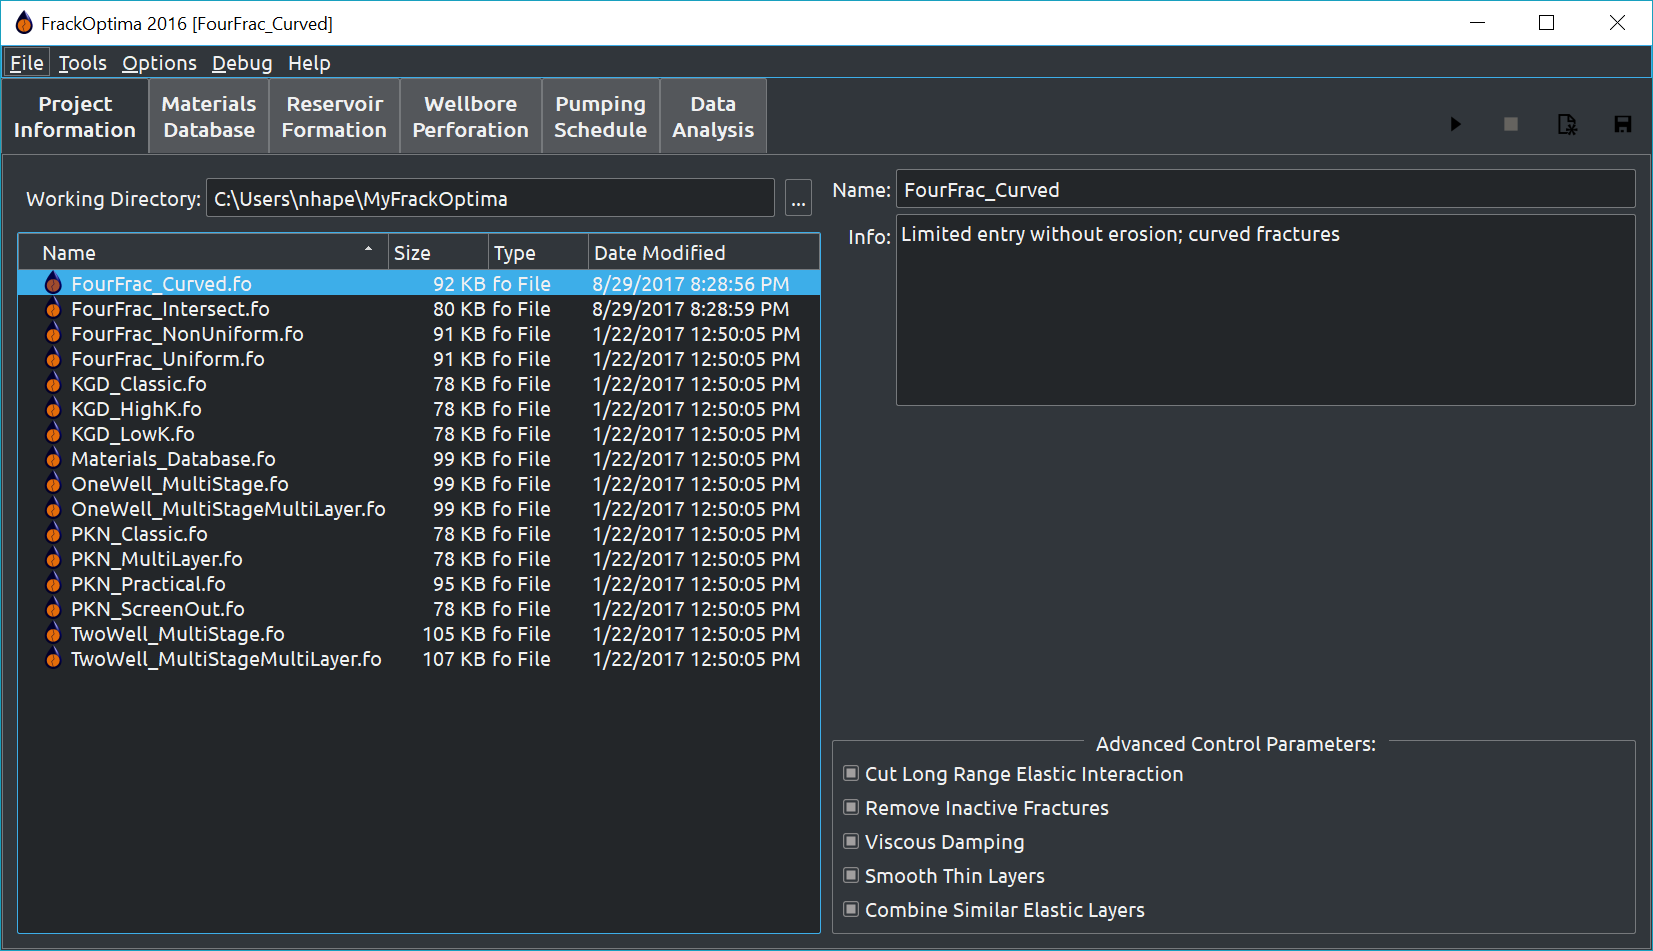The image size is (1653, 951).
Task: Click the flame icon beside PKN_Practical.fo
Action: tap(53, 583)
